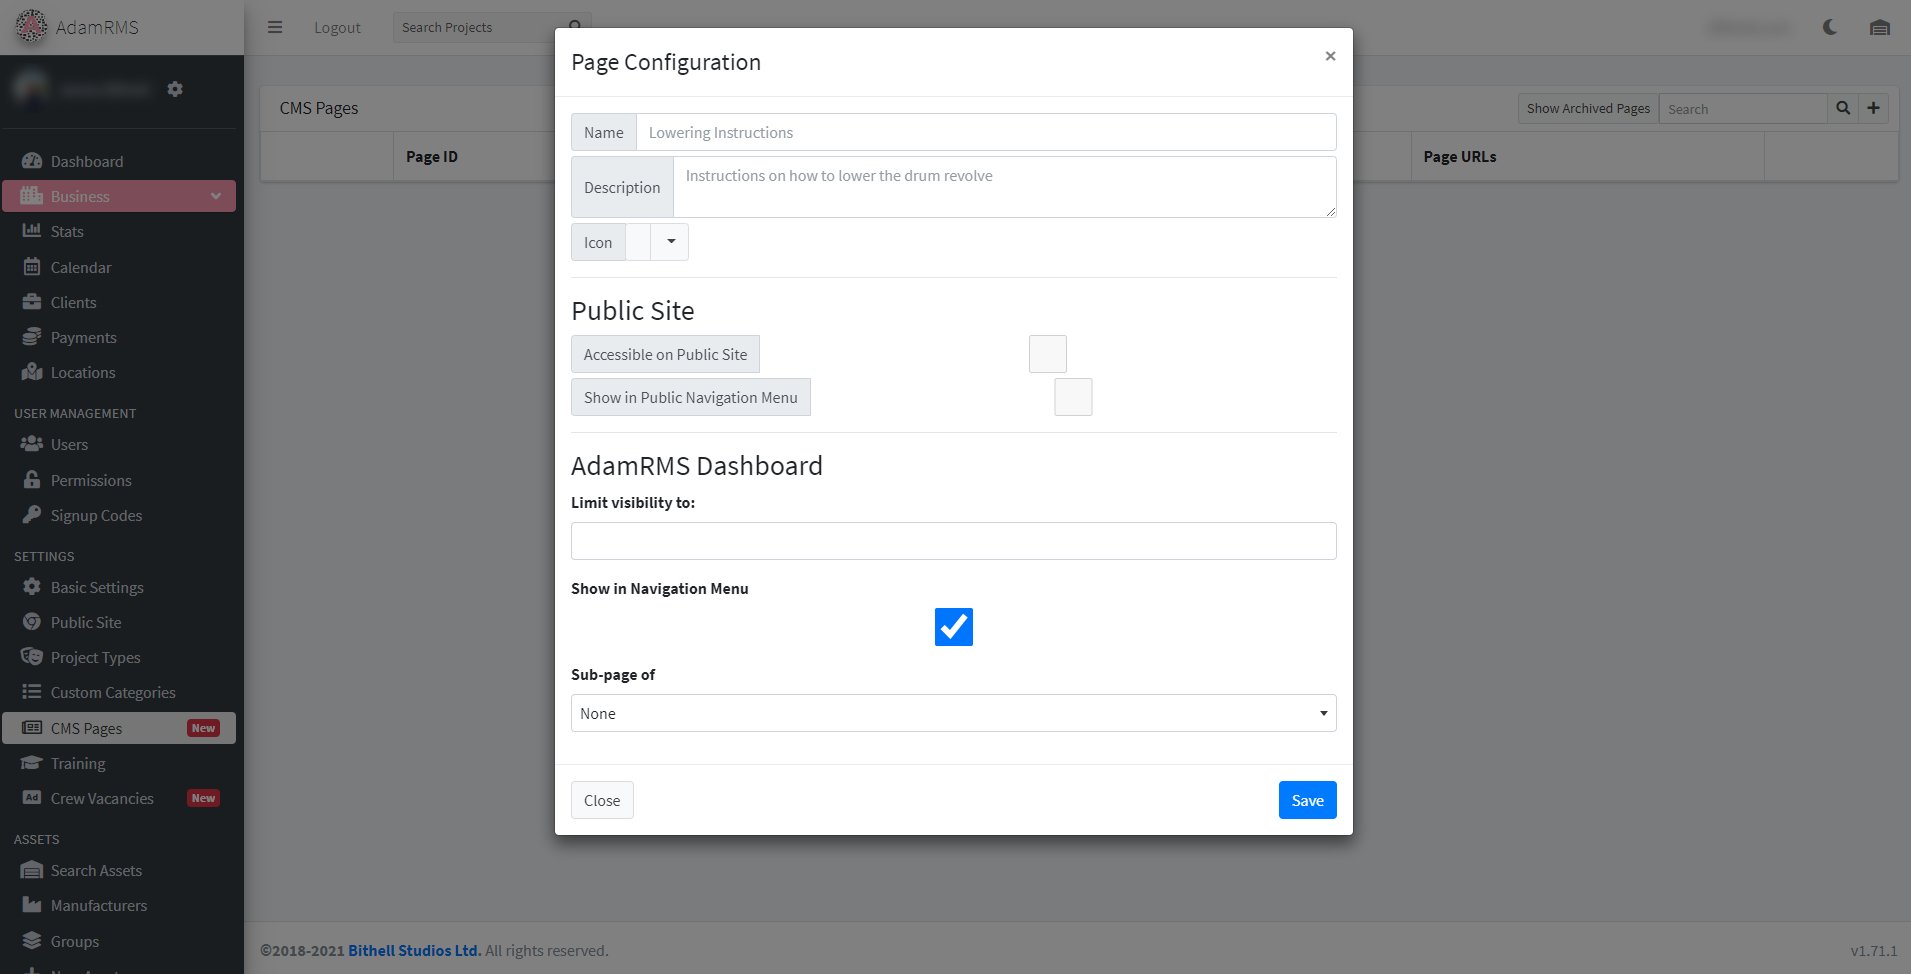Screen dimensions: 1911x974
Task: Click the warehouse icon in top bar
Action: pos(1879,27)
